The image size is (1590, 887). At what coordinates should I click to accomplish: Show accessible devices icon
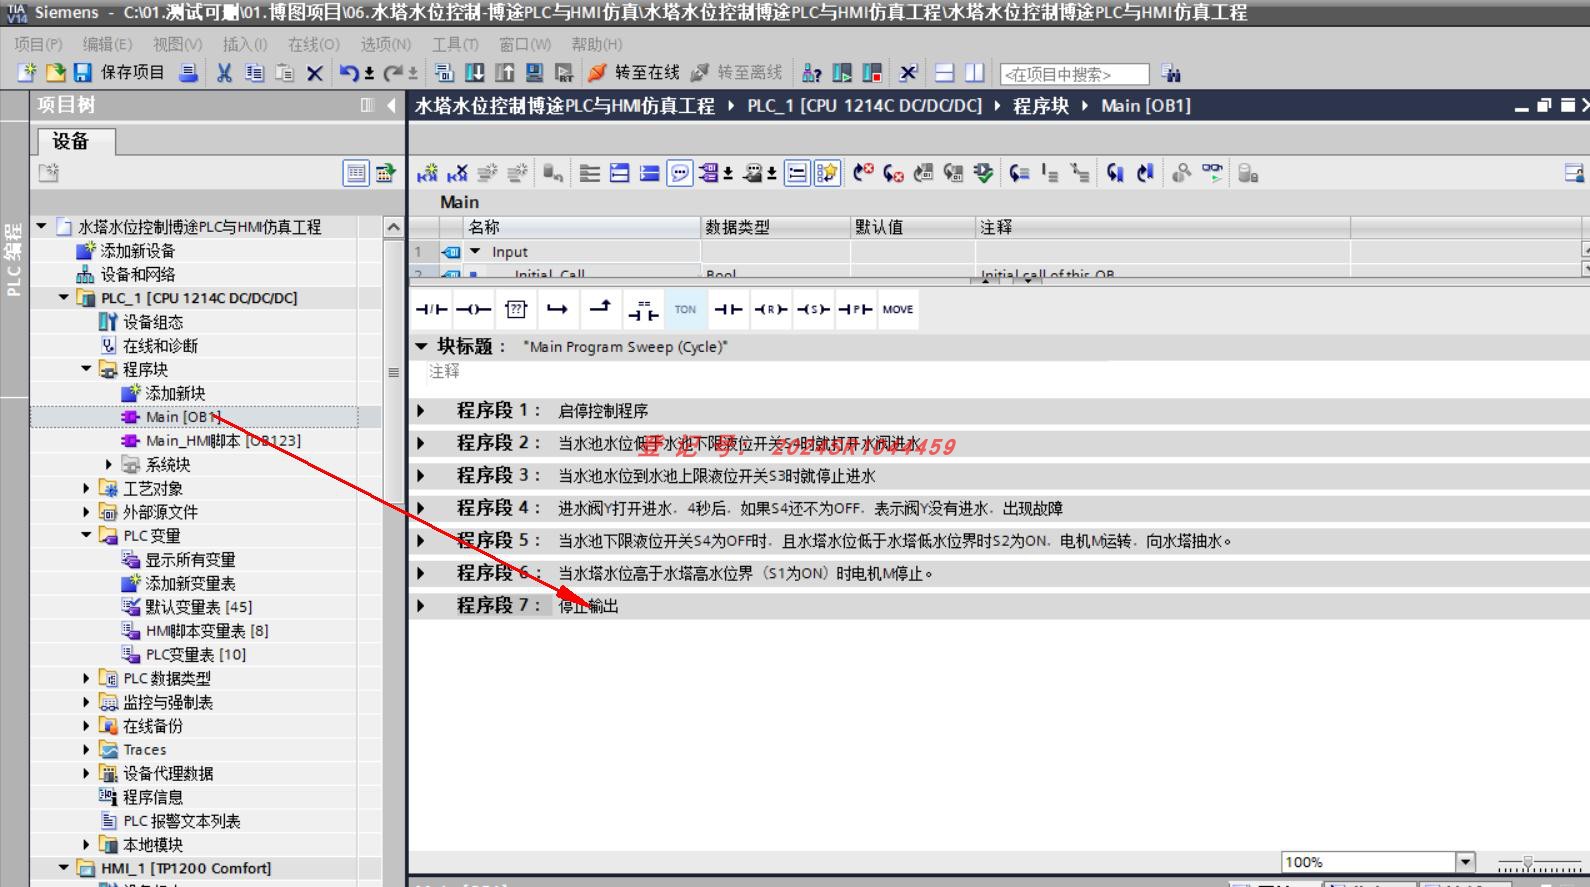[x=812, y=73]
